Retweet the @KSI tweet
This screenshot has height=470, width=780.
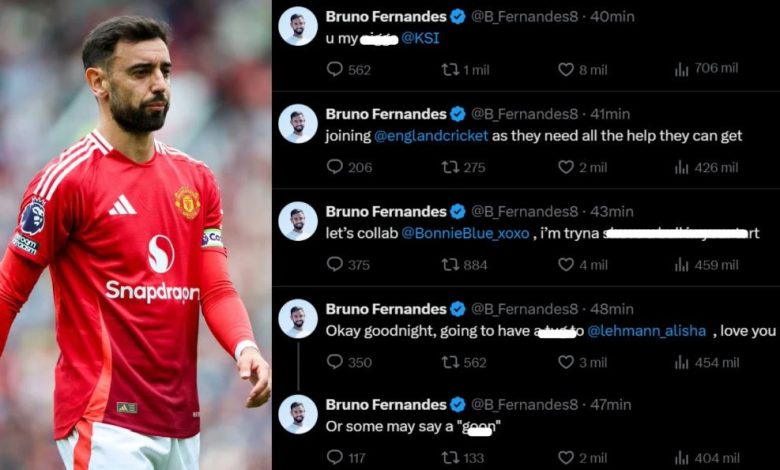[450, 69]
